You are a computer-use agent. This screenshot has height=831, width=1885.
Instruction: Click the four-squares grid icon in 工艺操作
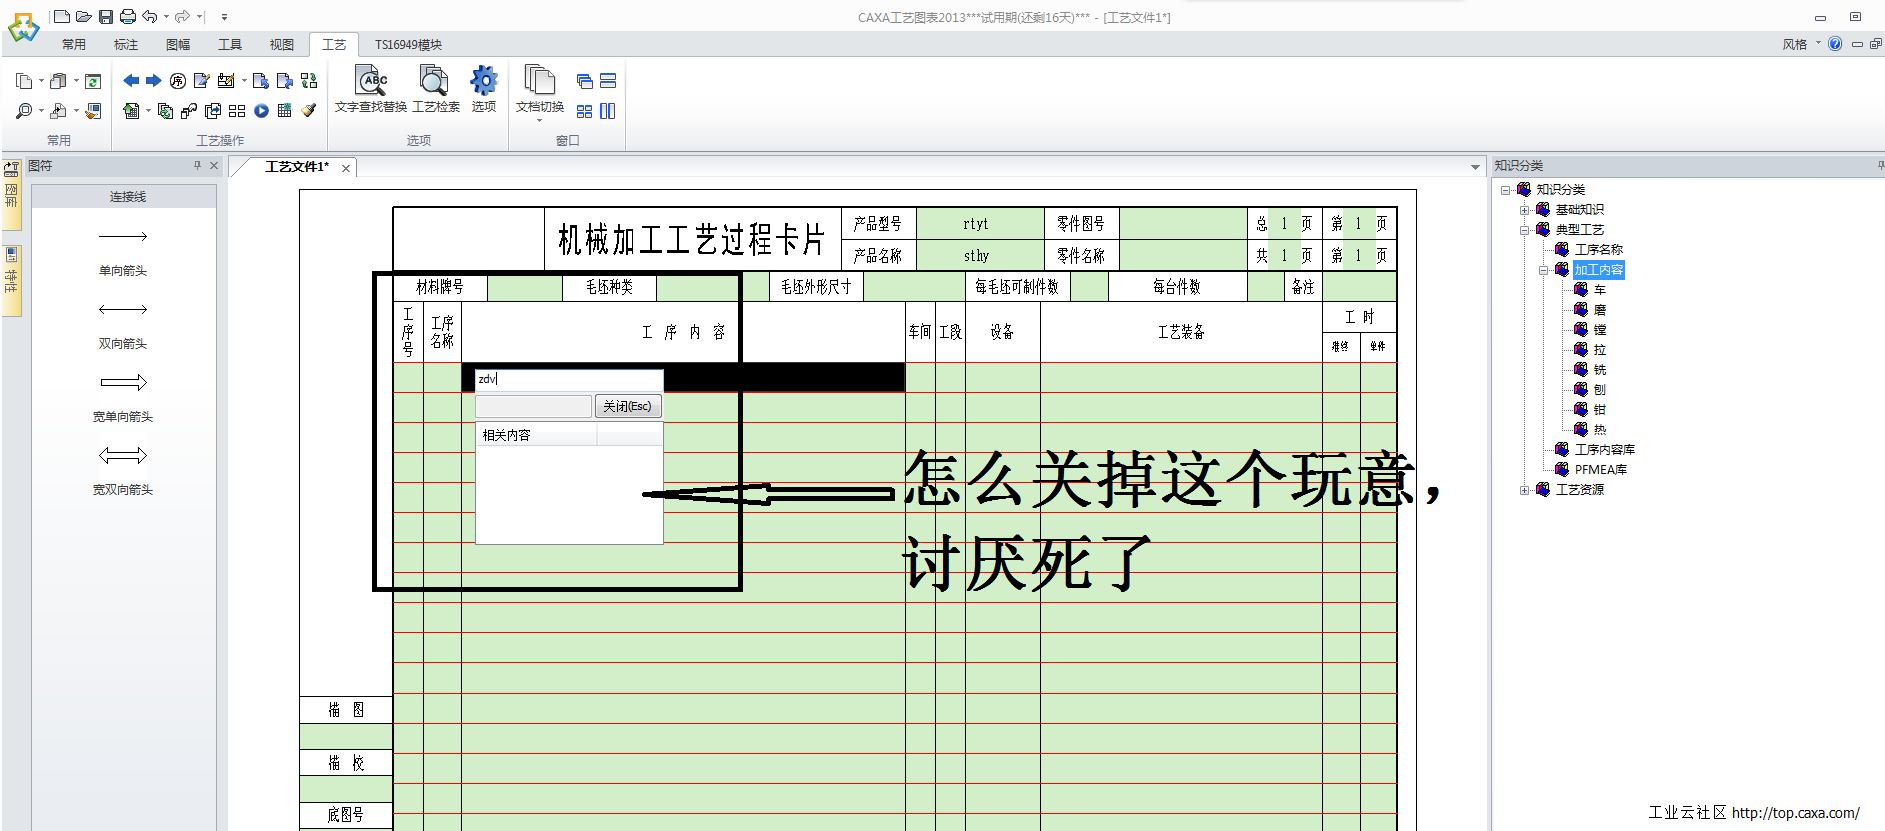click(x=237, y=111)
